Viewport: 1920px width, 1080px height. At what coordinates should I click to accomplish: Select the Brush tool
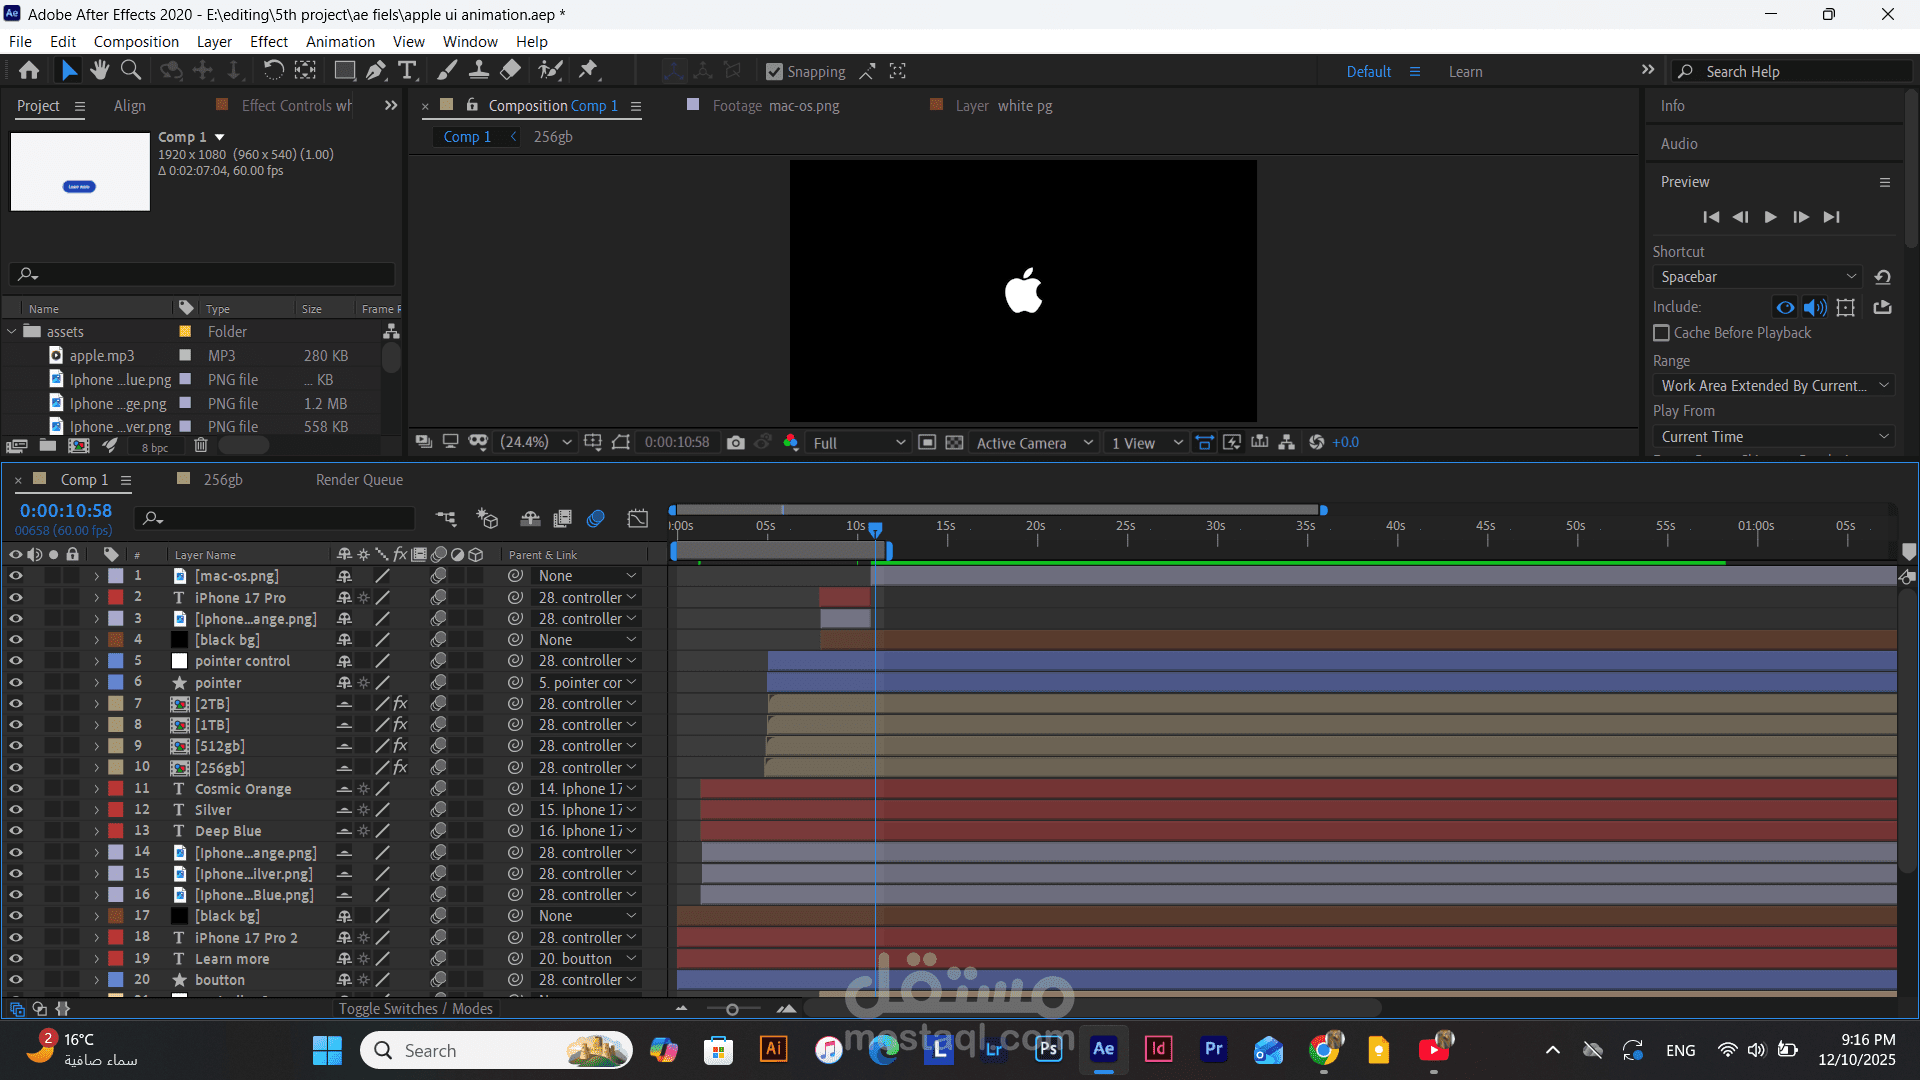[447, 71]
